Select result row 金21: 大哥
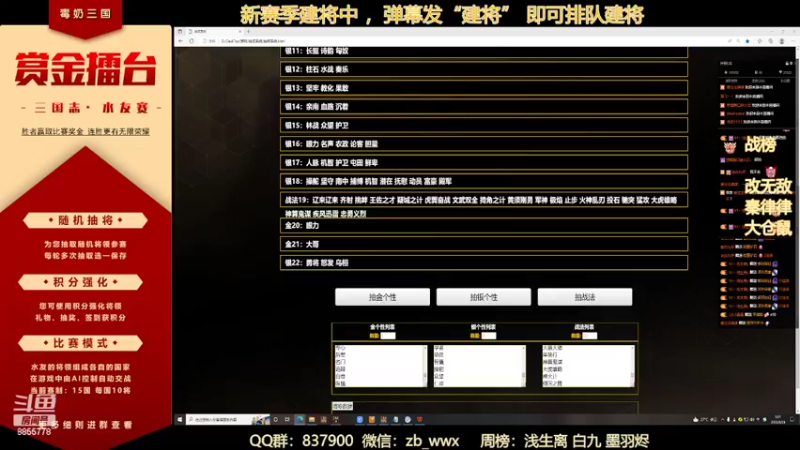Image resolution: width=800 pixels, height=450 pixels. (x=484, y=244)
